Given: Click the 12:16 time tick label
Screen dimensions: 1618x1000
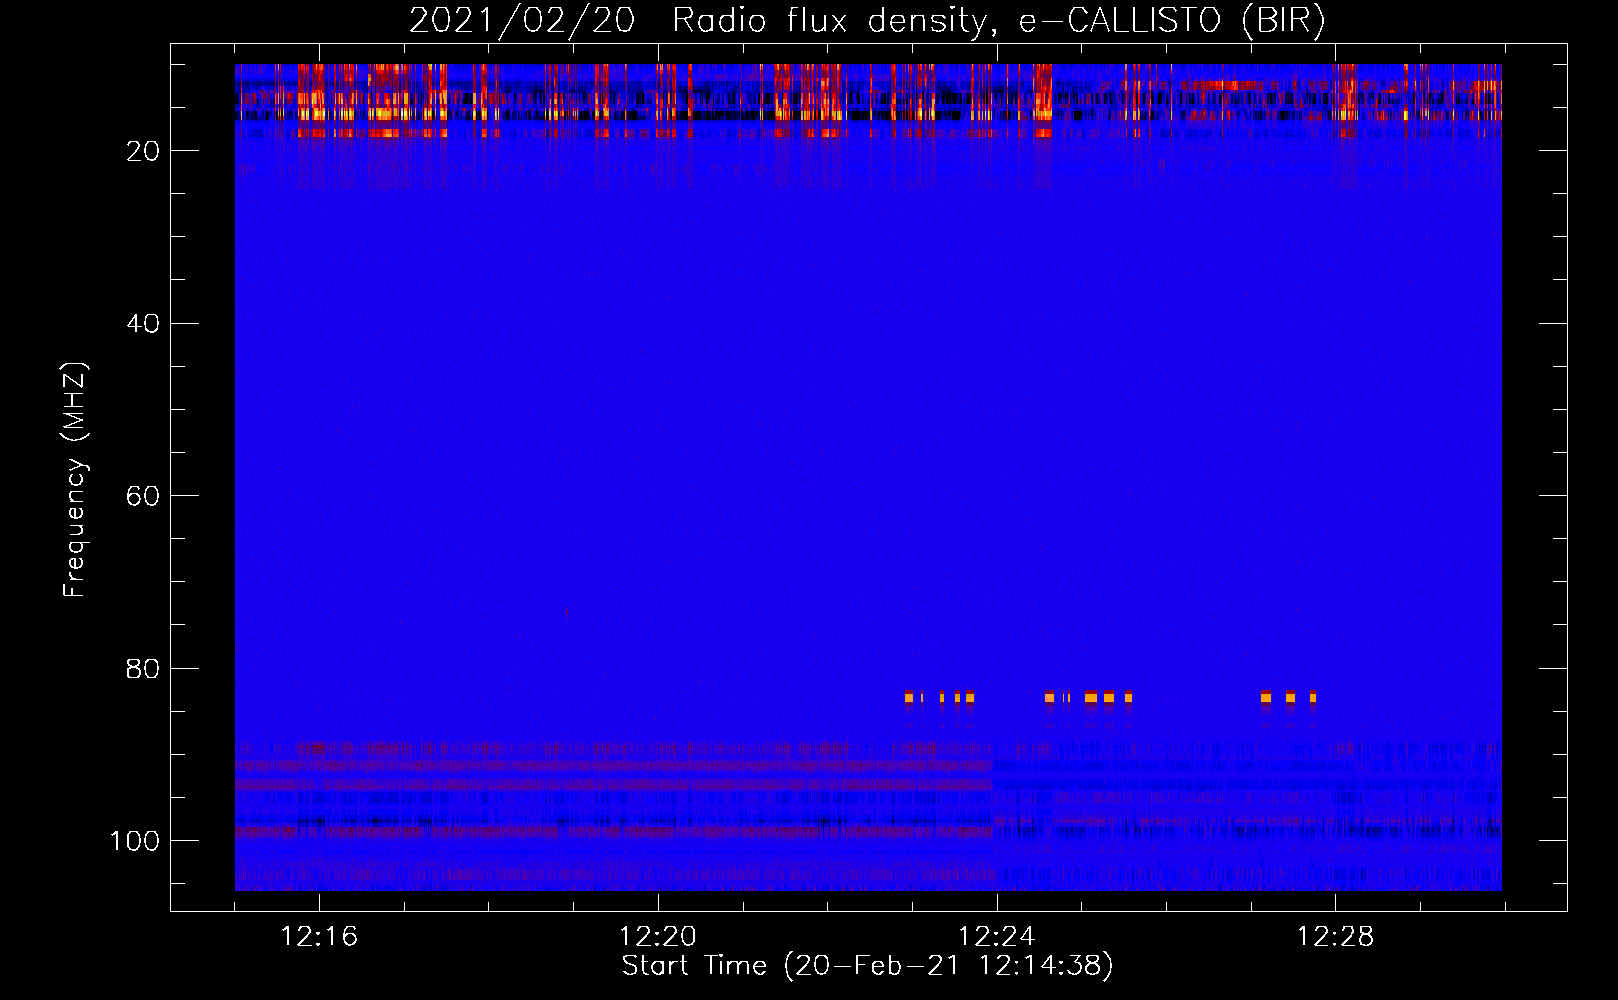Looking at the screenshot, I should point(319,937).
